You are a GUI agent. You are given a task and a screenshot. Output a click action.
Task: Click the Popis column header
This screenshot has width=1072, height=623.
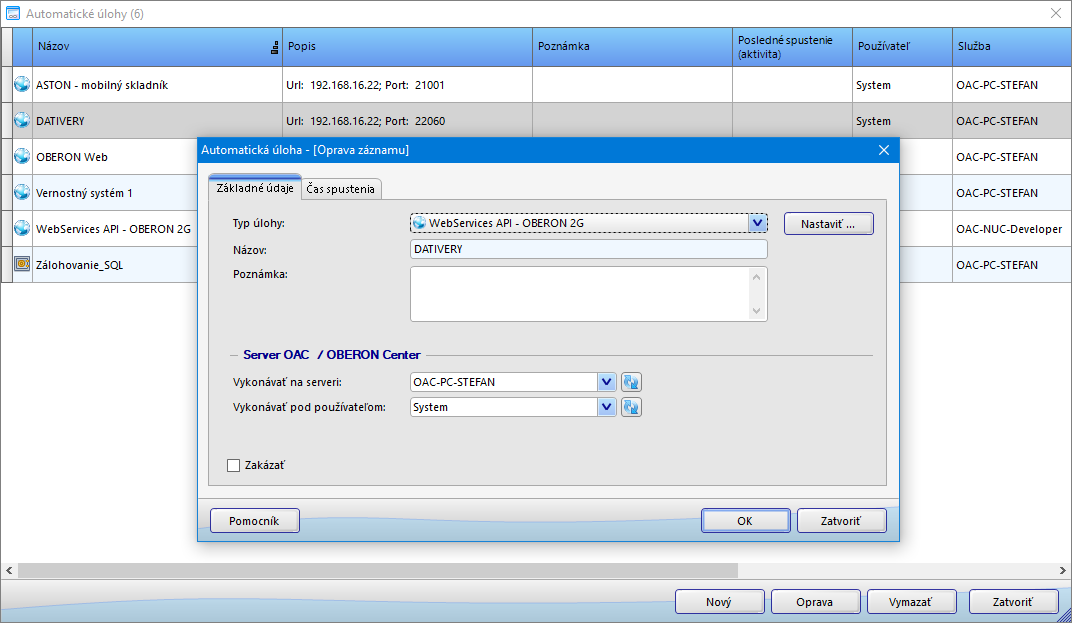click(407, 47)
